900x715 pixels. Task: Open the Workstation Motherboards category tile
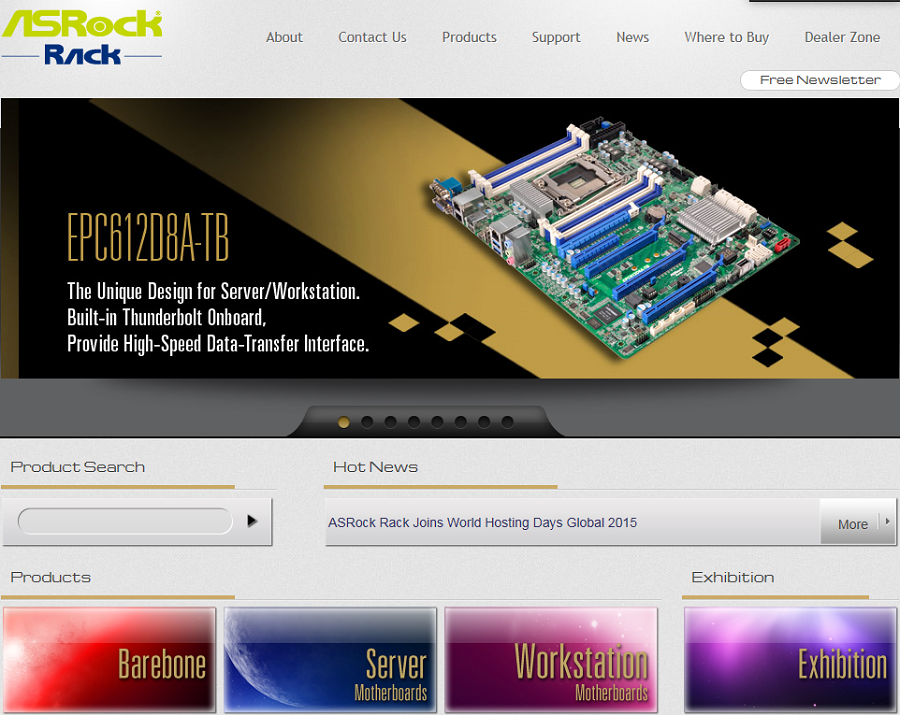click(x=551, y=660)
